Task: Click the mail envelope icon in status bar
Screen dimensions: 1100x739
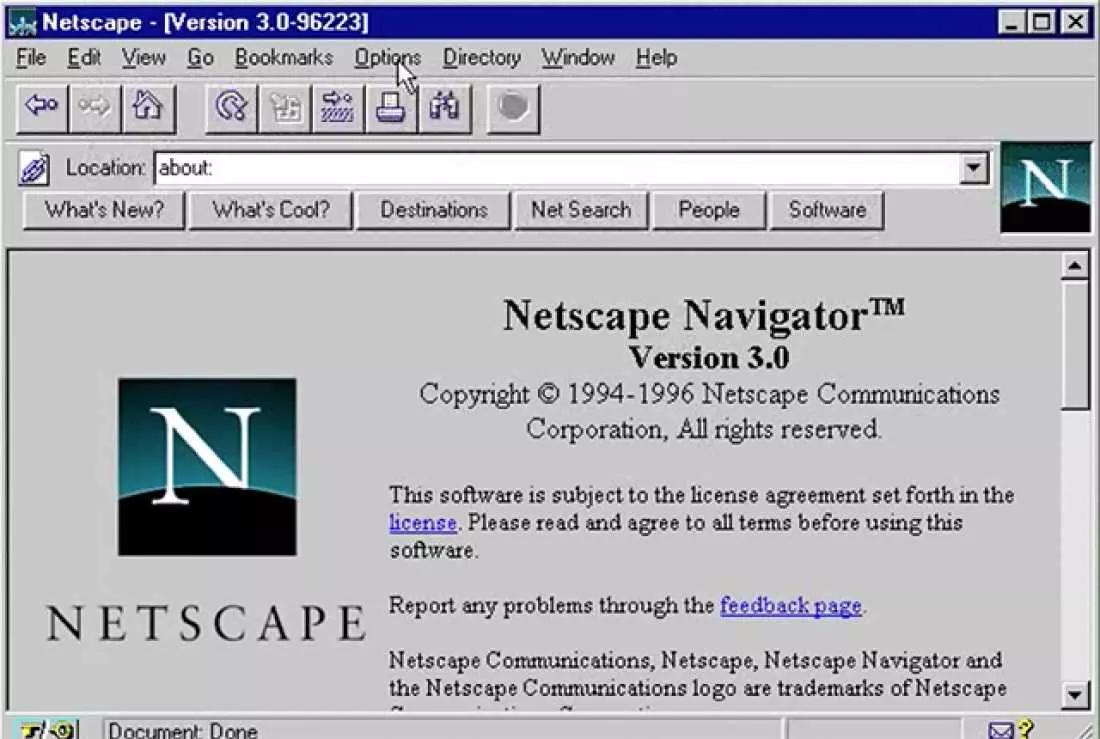Action: click(1002, 730)
